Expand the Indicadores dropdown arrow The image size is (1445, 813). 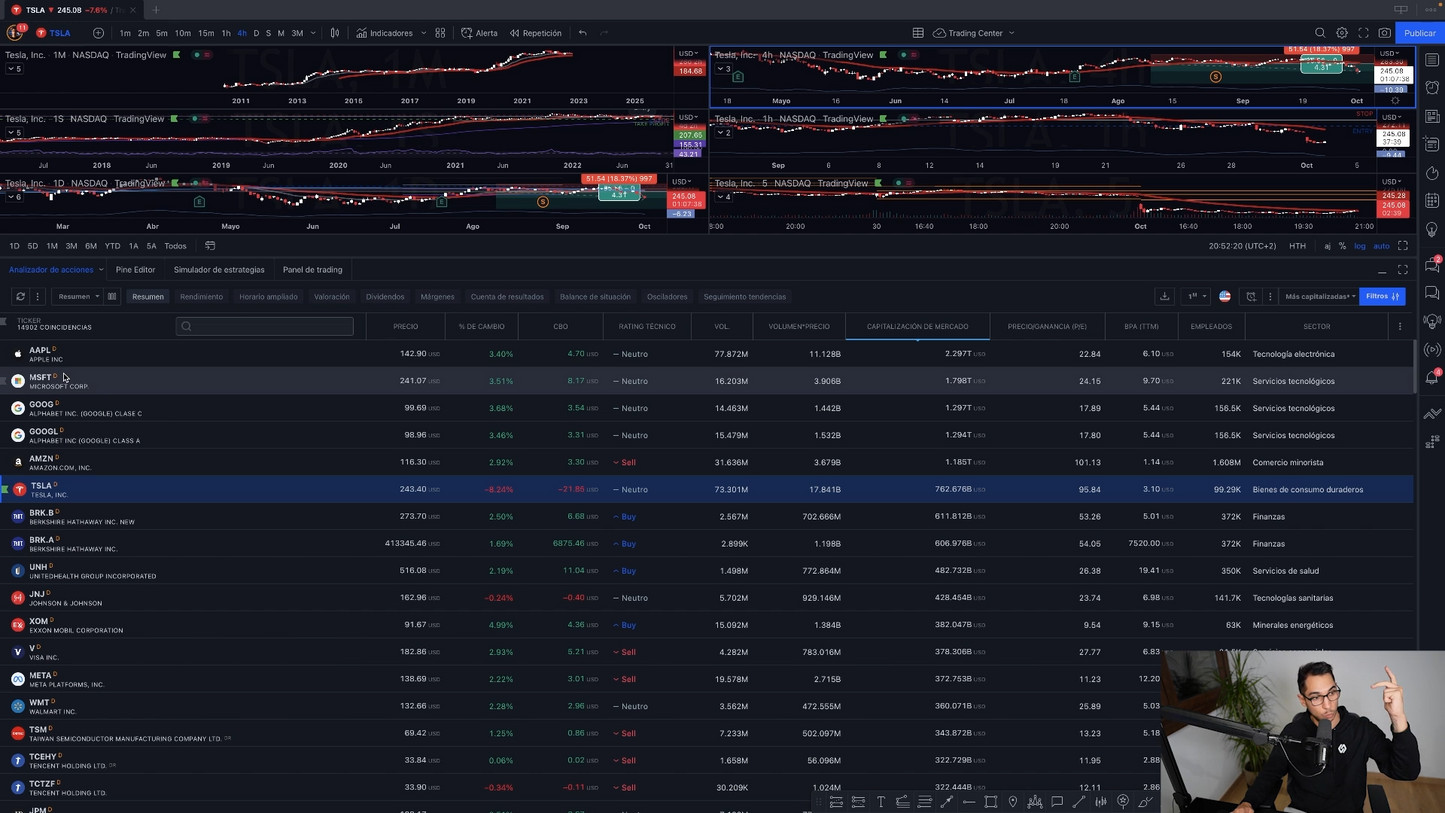coord(424,33)
